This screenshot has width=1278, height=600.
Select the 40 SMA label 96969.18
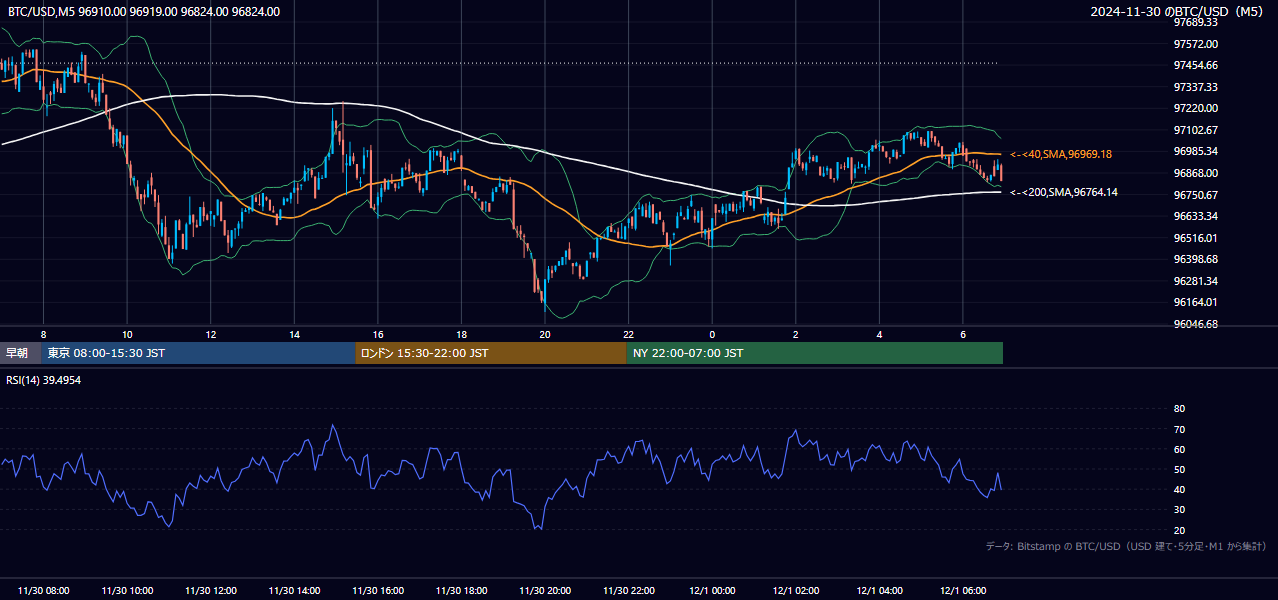point(1061,154)
